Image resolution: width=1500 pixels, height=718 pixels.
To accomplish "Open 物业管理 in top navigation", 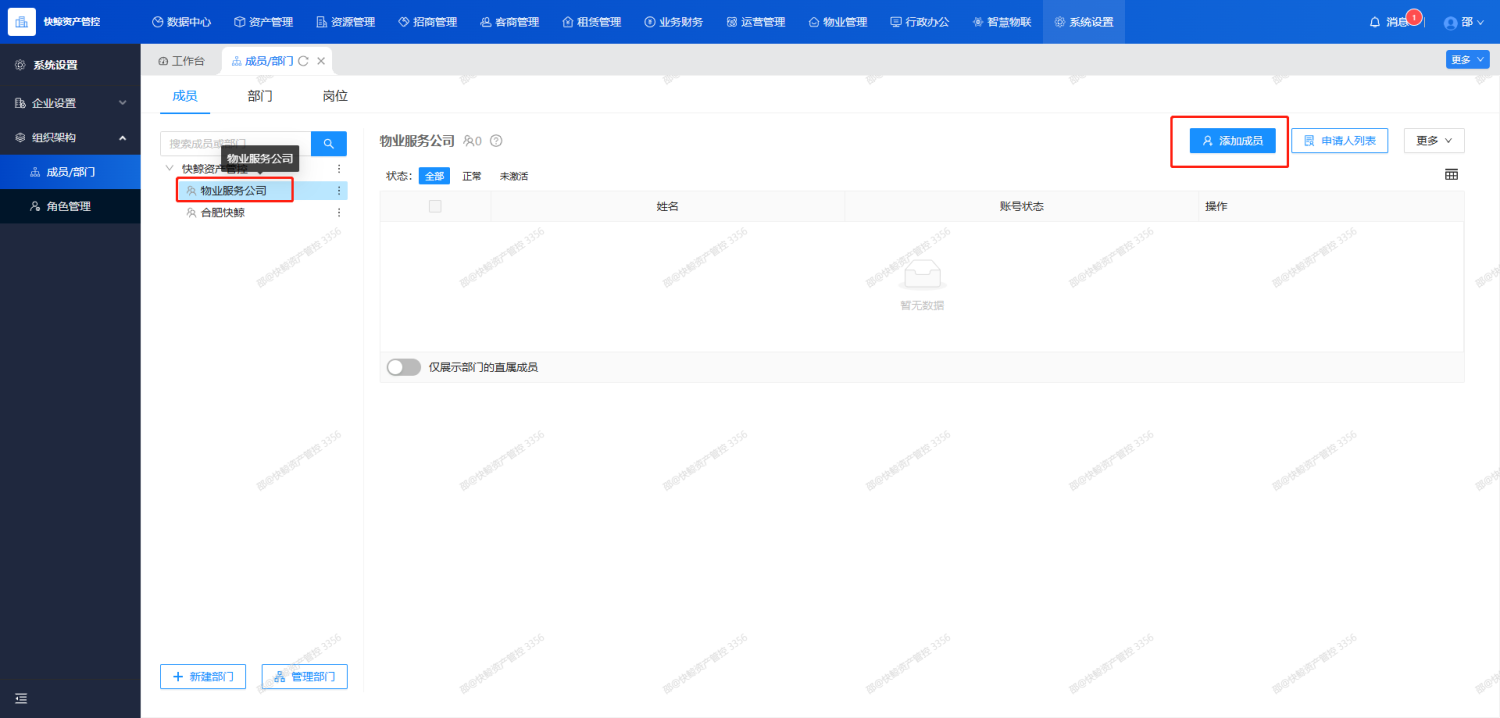I will 837,22.
